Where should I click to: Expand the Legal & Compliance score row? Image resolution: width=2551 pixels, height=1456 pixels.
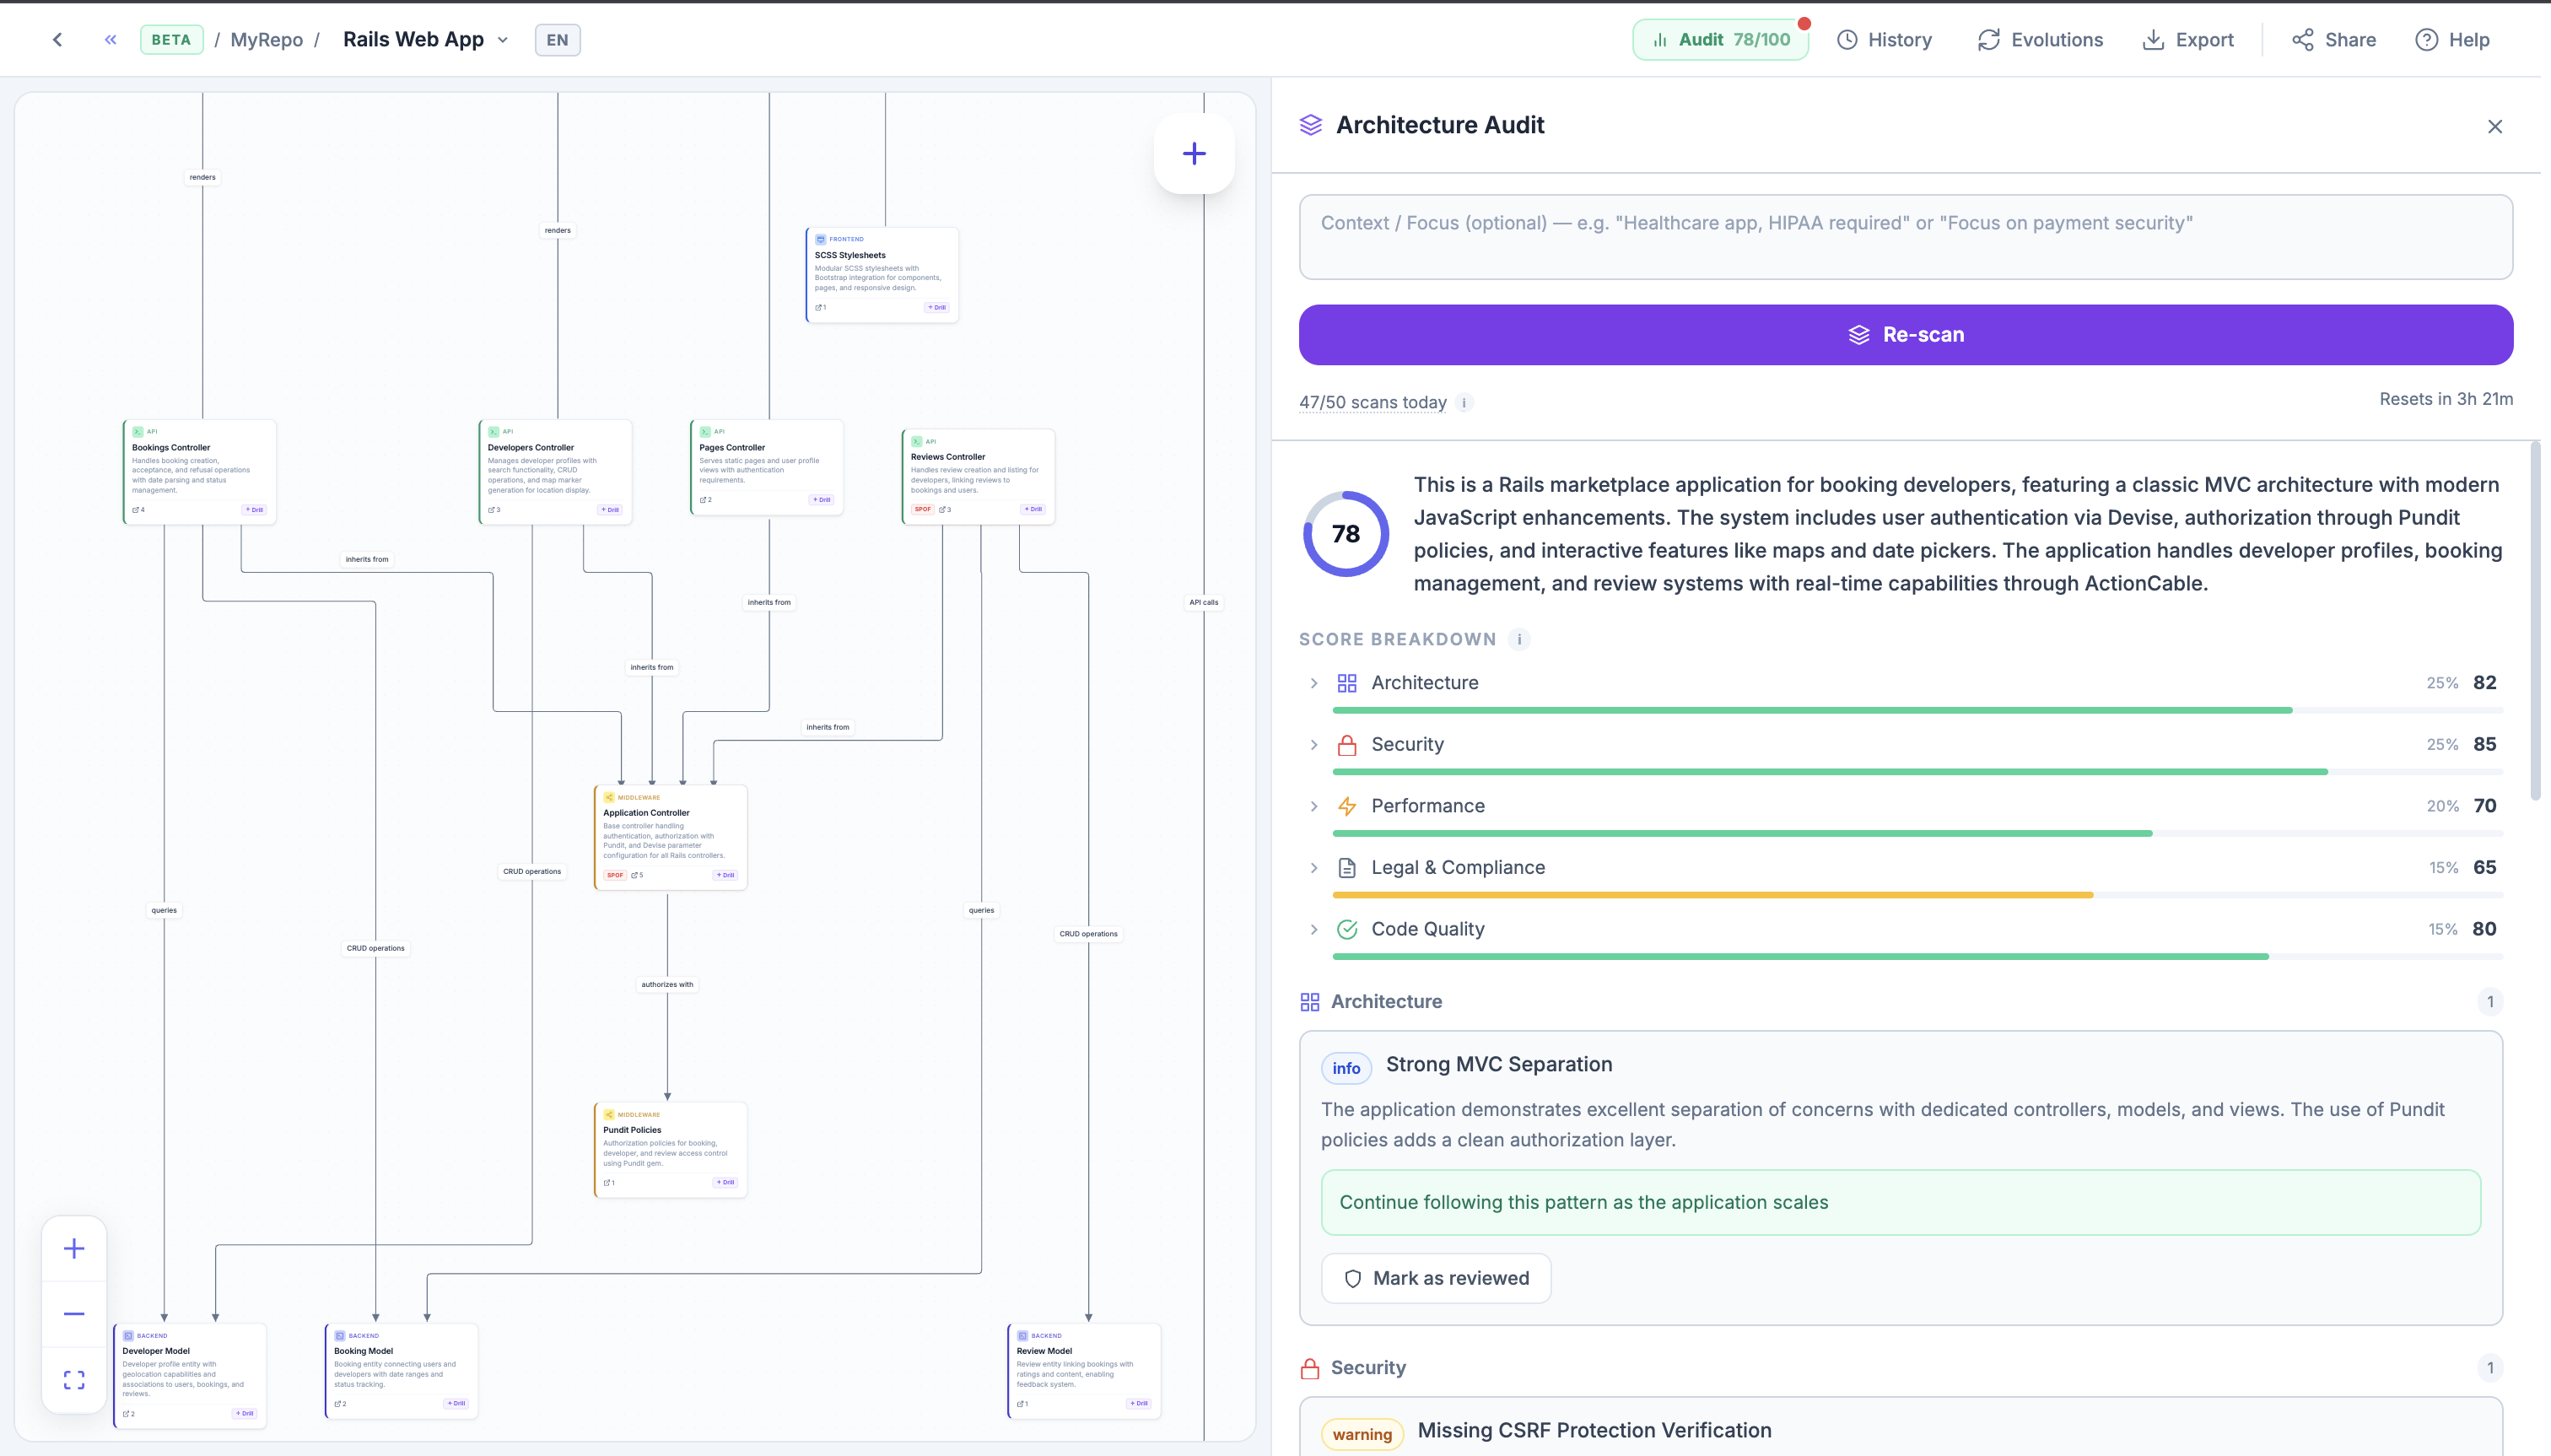(1314, 868)
